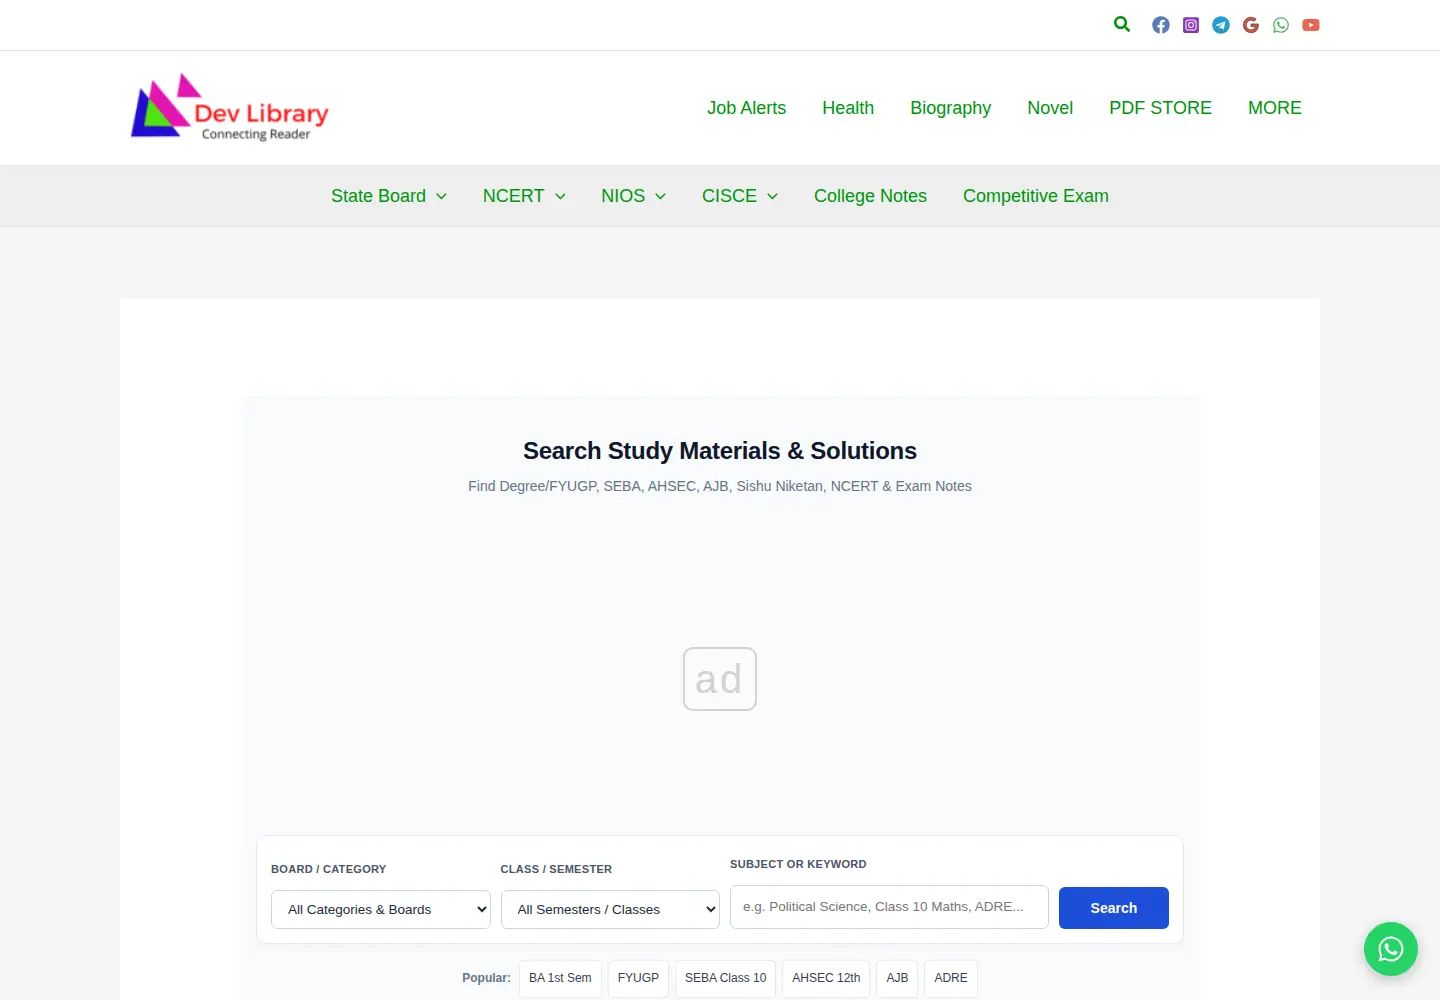Screen dimensions: 1440x1000
Task: Select the BA 1st Sem popular tag
Action: [560, 978]
